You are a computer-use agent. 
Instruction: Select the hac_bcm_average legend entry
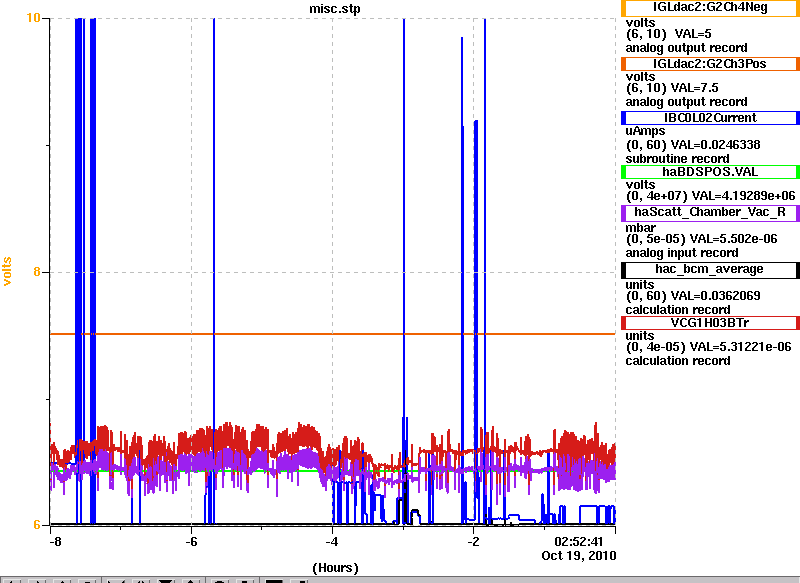[x=710, y=270]
